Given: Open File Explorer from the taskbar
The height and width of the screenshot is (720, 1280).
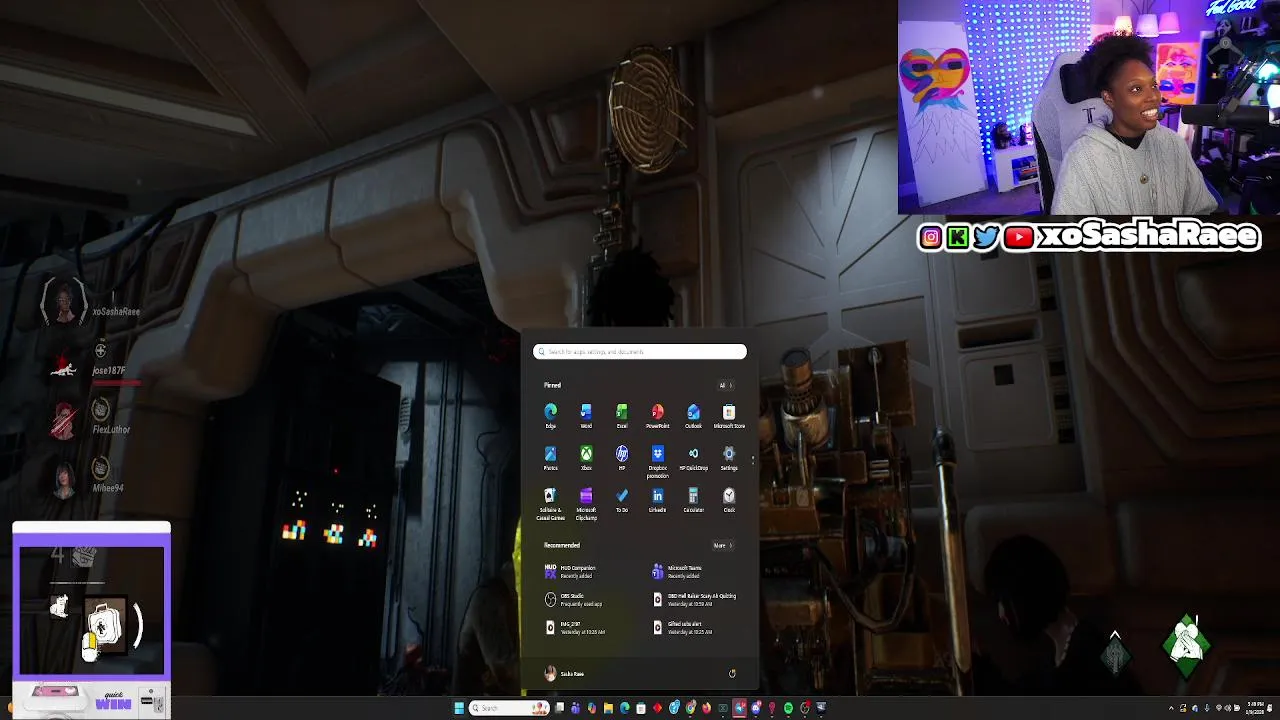Looking at the screenshot, I should [x=608, y=708].
